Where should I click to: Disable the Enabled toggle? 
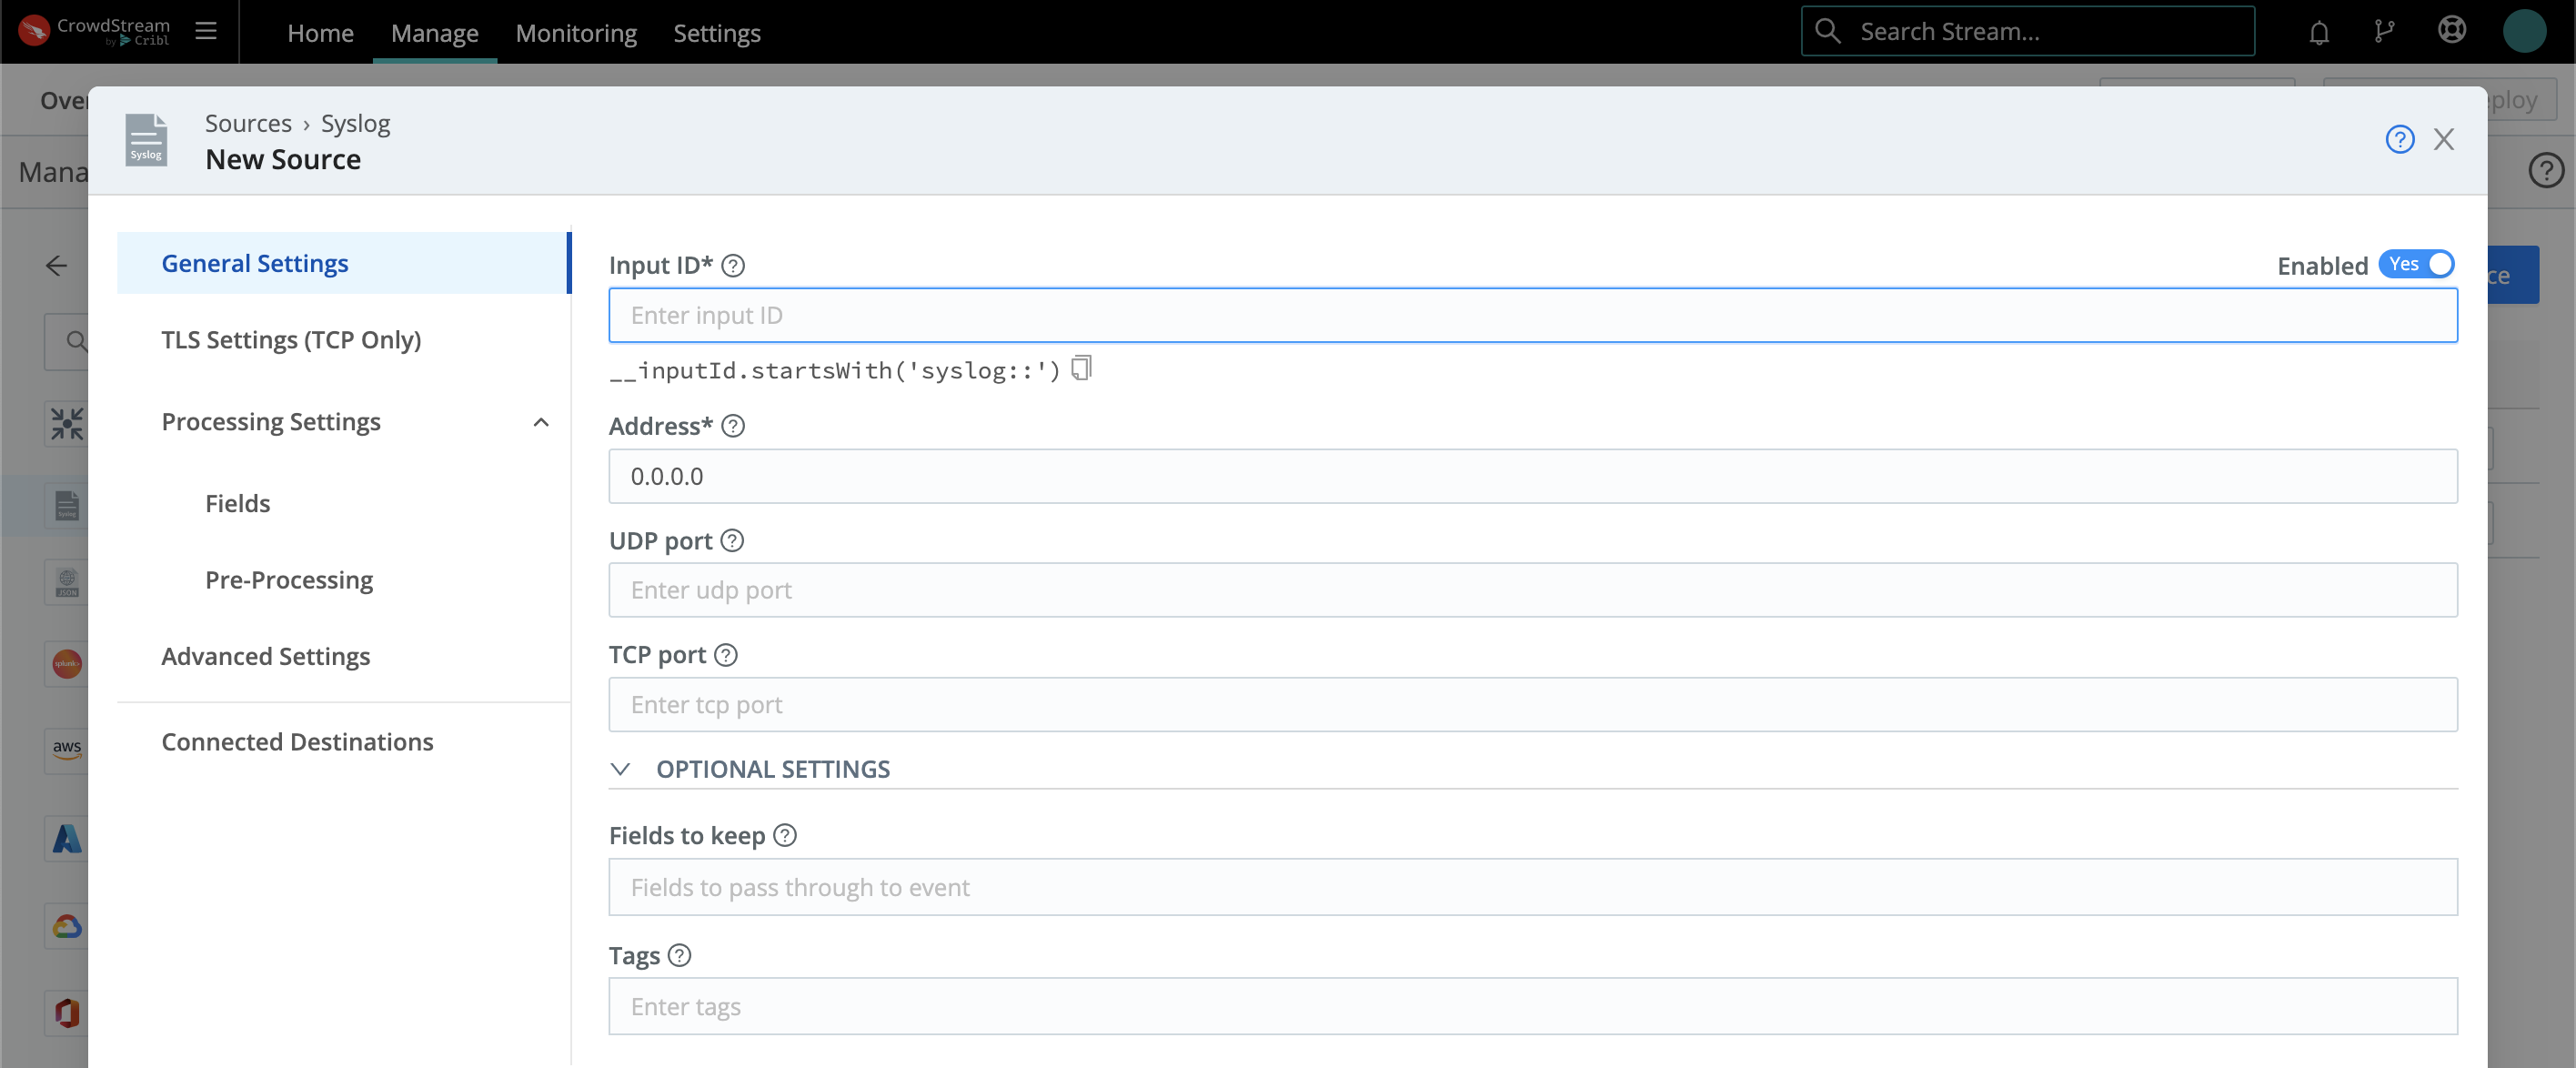(2418, 264)
